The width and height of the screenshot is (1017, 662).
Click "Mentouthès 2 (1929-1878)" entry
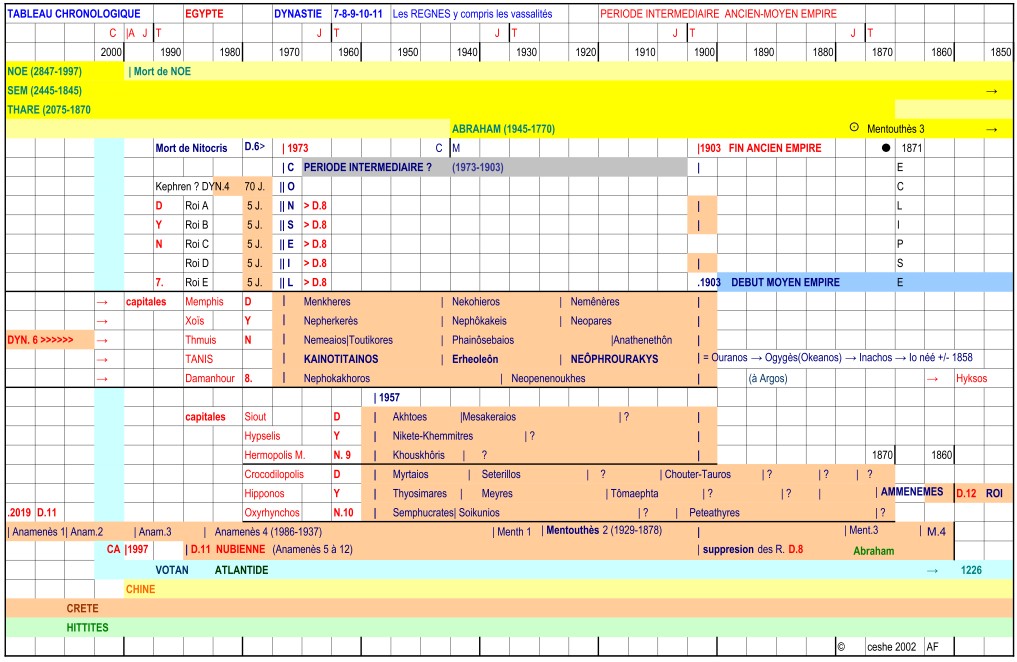[x=604, y=530]
